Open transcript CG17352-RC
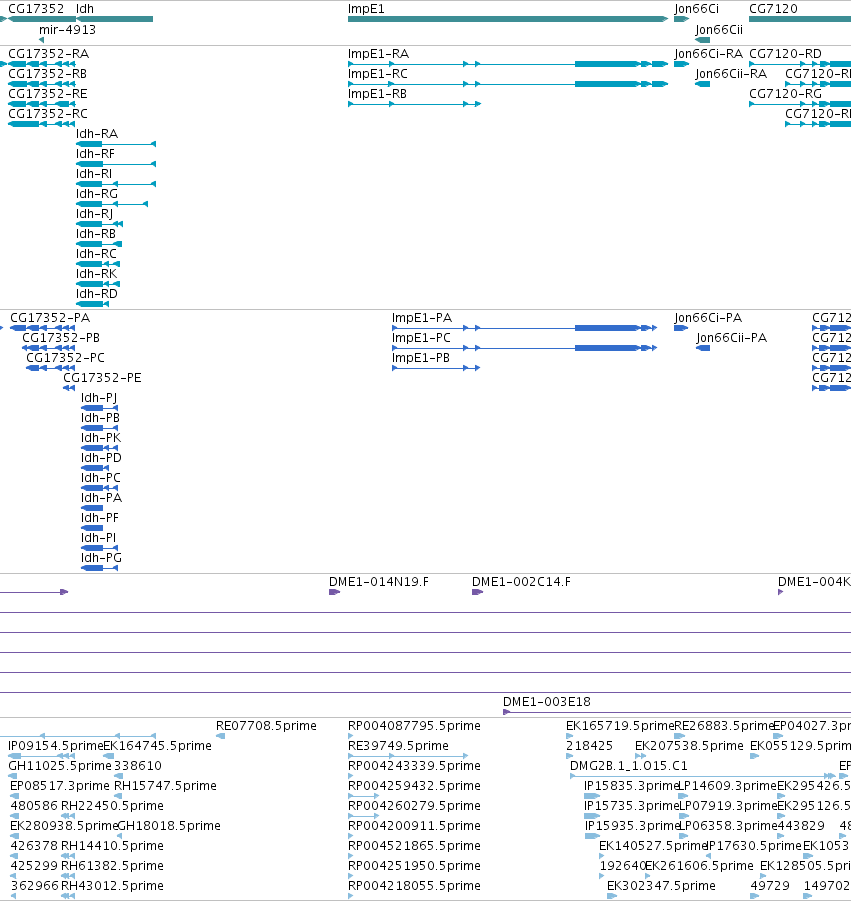The width and height of the screenshot is (851, 901). (48, 114)
